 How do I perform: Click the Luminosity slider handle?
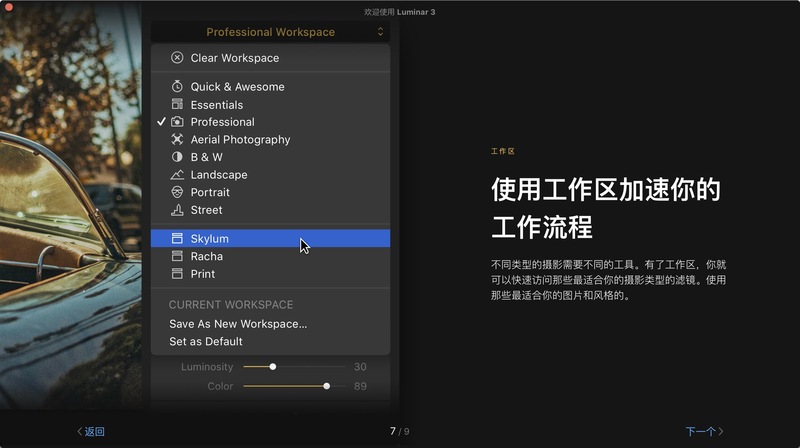[x=273, y=366]
